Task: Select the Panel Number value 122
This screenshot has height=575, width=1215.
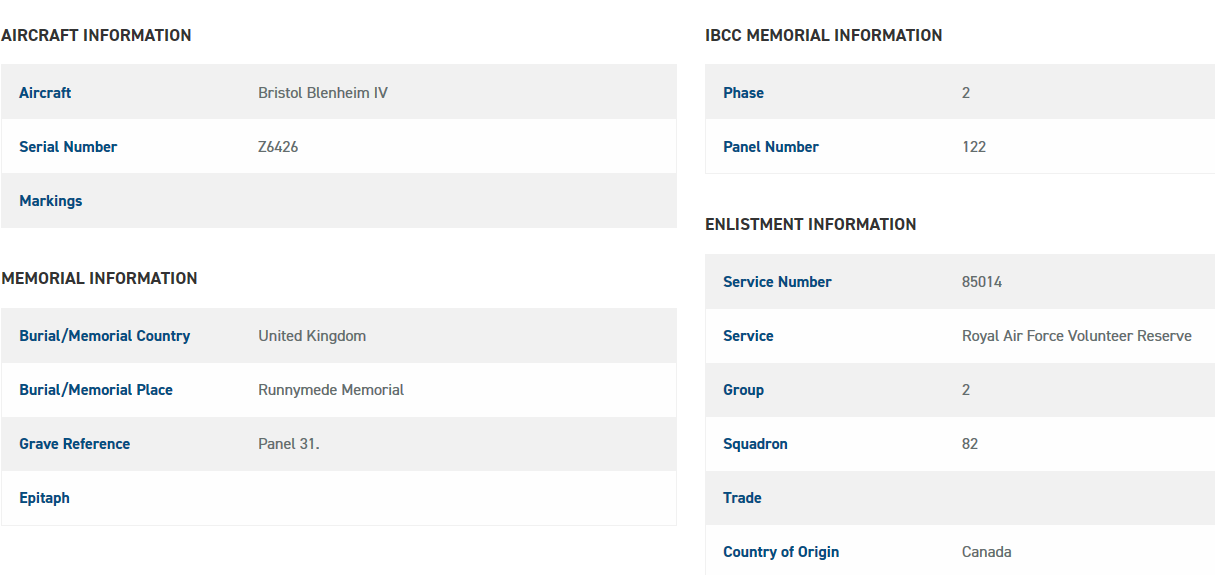Action: point(974,147)
